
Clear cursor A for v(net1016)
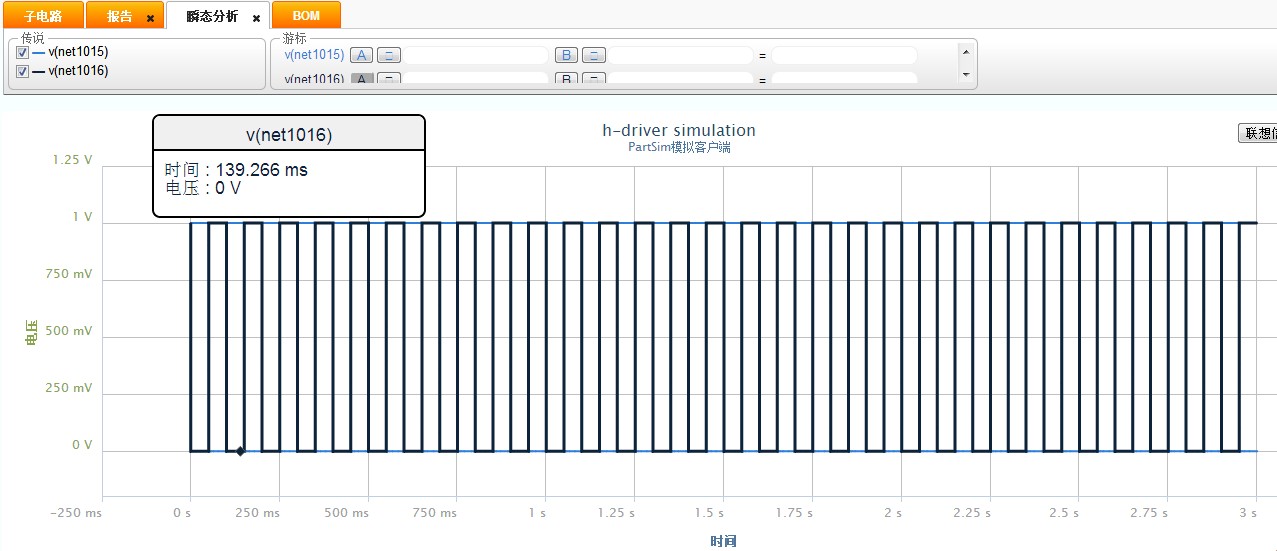tap(390, 78)
